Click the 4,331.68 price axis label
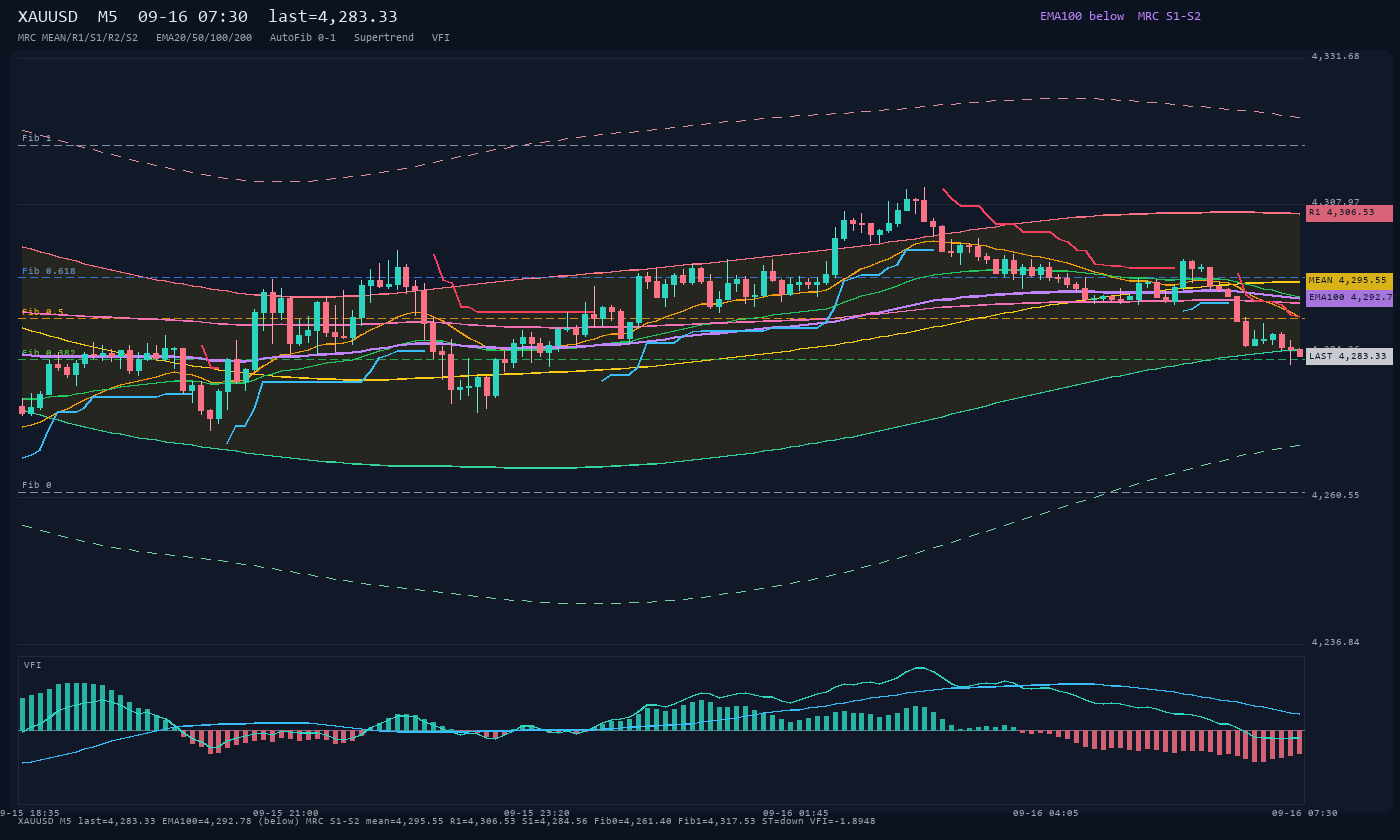Screen dimensions: 1400x840 (x=1336, y=57)
